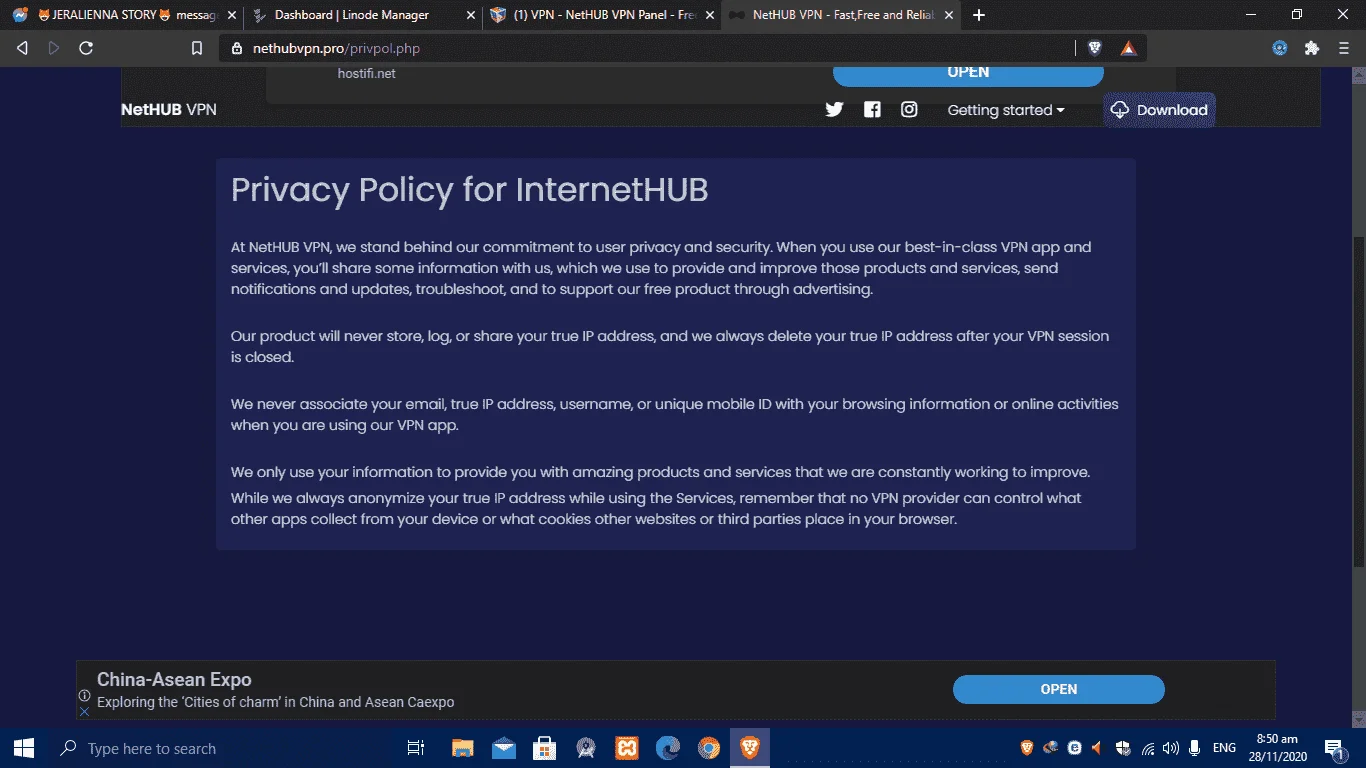Click the Brave icon in taskbar
The height and width of the screenshot is (768, 1366).
pos(749,748)
